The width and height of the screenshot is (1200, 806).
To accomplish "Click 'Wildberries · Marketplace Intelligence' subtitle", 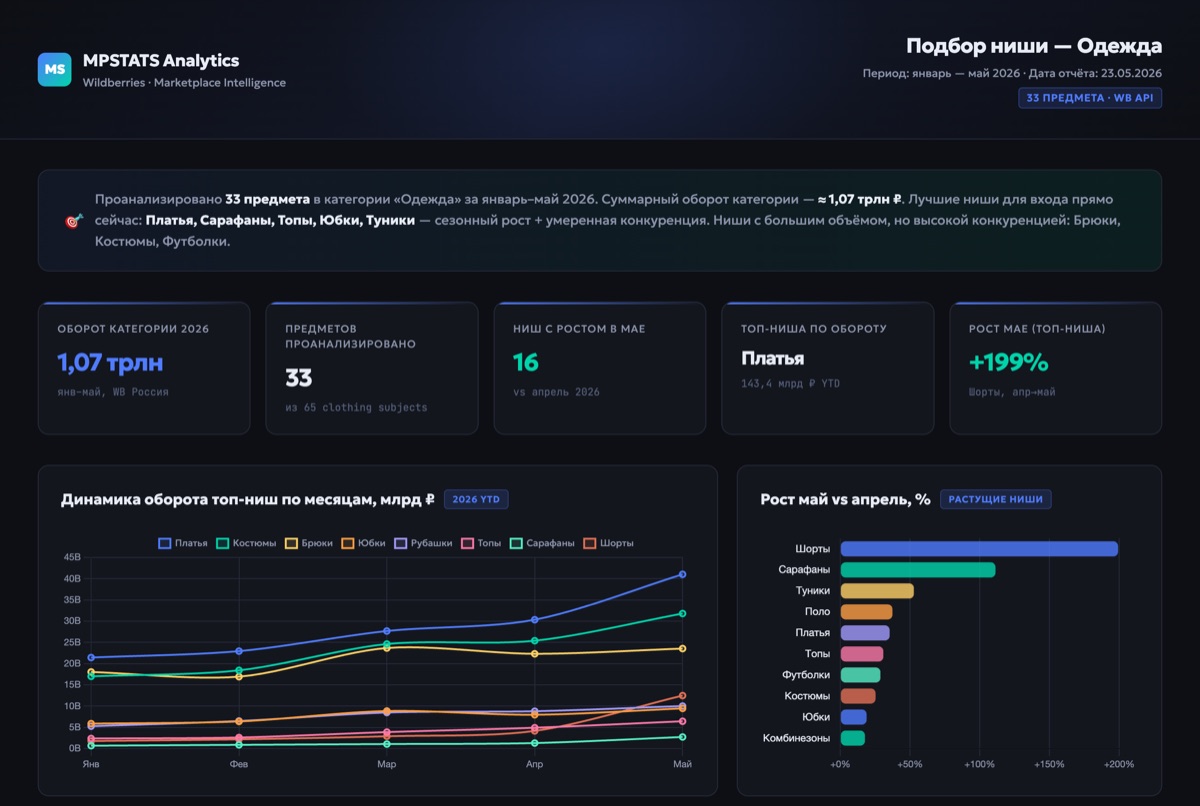I will [x=184, y=83].
